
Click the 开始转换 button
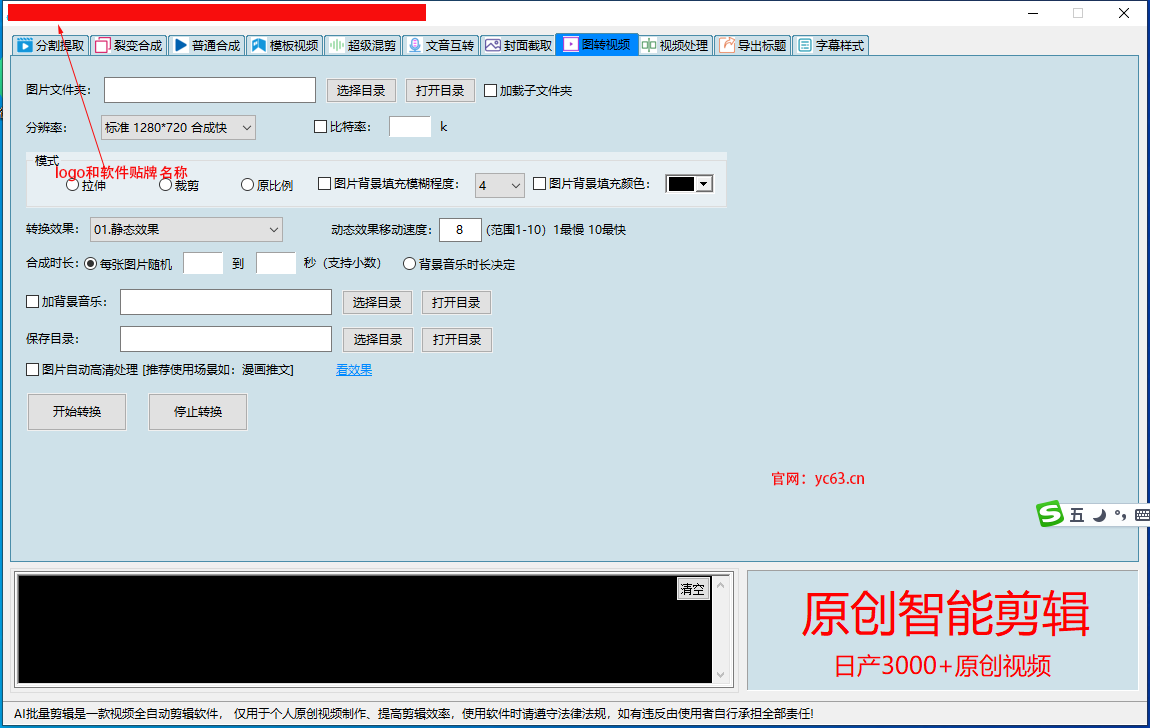77,411
